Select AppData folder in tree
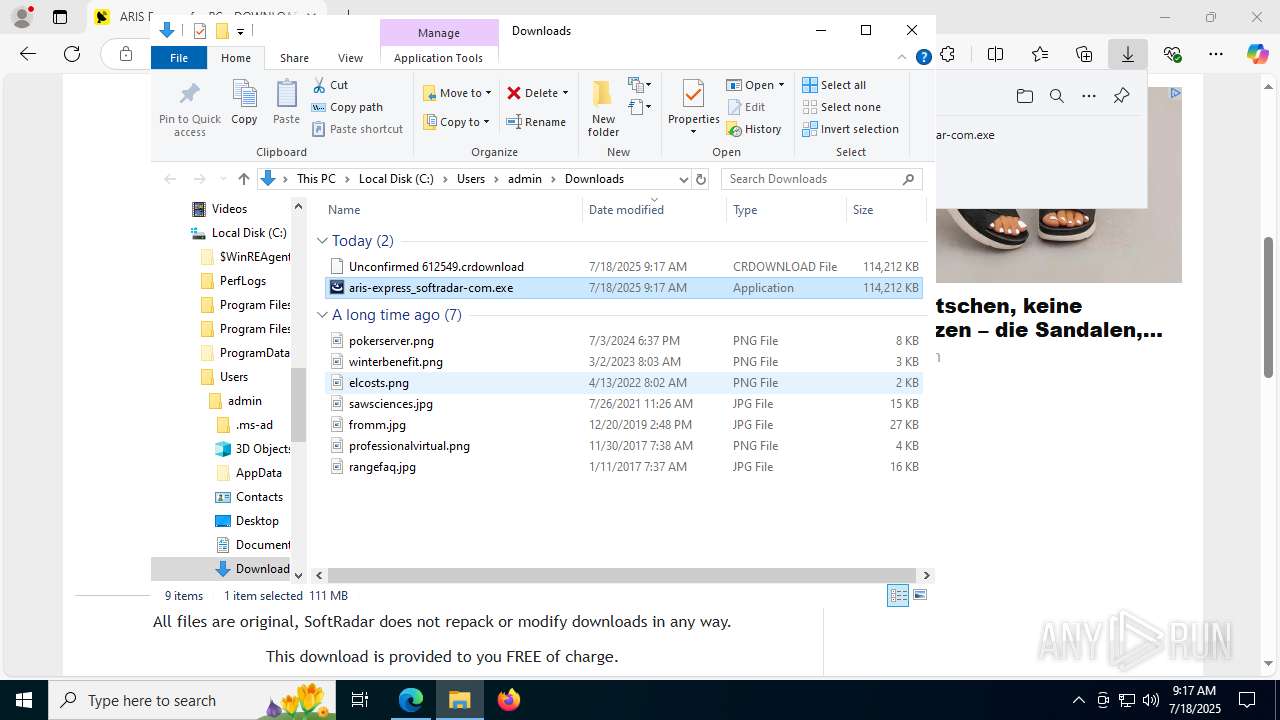Viewport: 1280px width, 720px height. [x=258, y=473]
